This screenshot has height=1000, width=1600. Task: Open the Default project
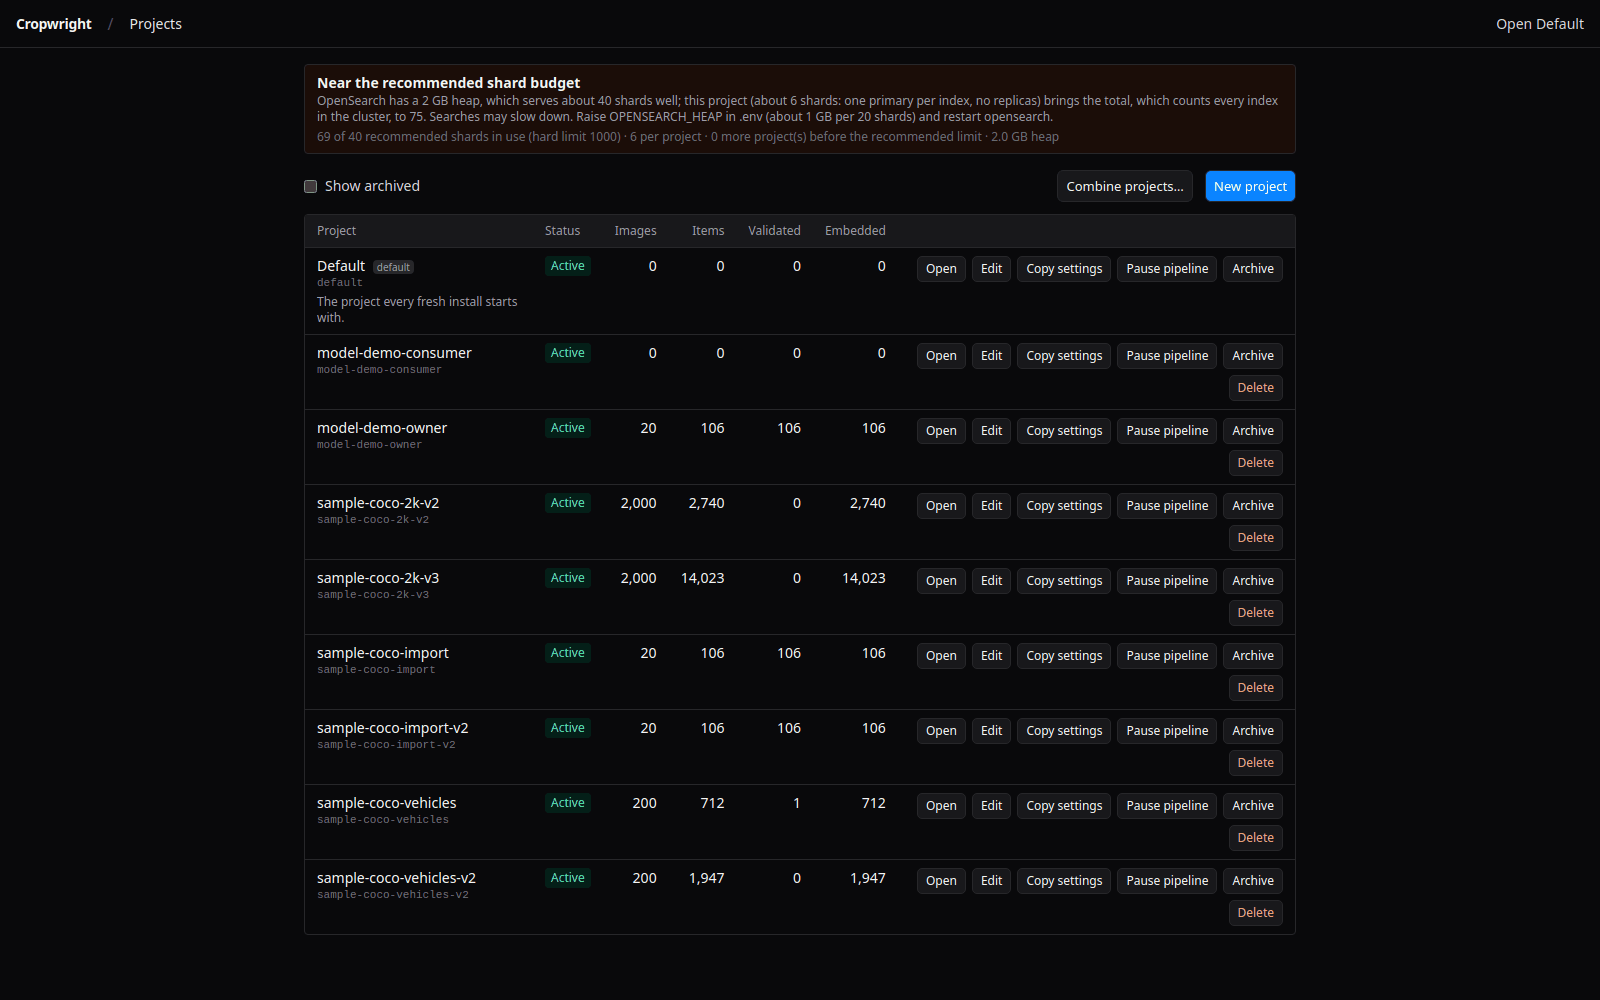pos(941,269)
